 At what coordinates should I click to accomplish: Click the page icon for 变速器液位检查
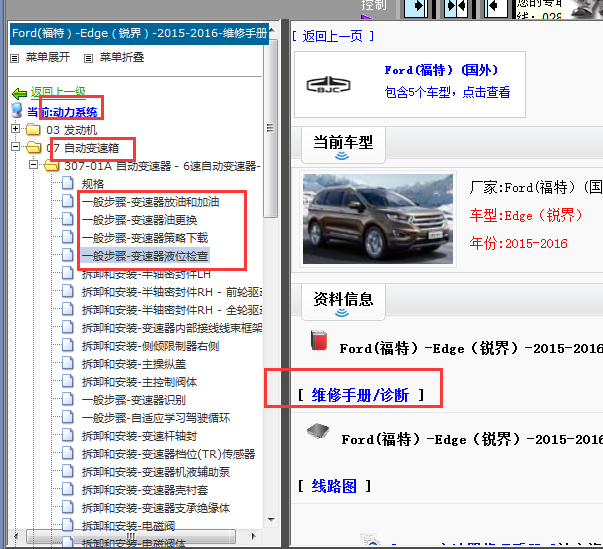click(68, 255)
